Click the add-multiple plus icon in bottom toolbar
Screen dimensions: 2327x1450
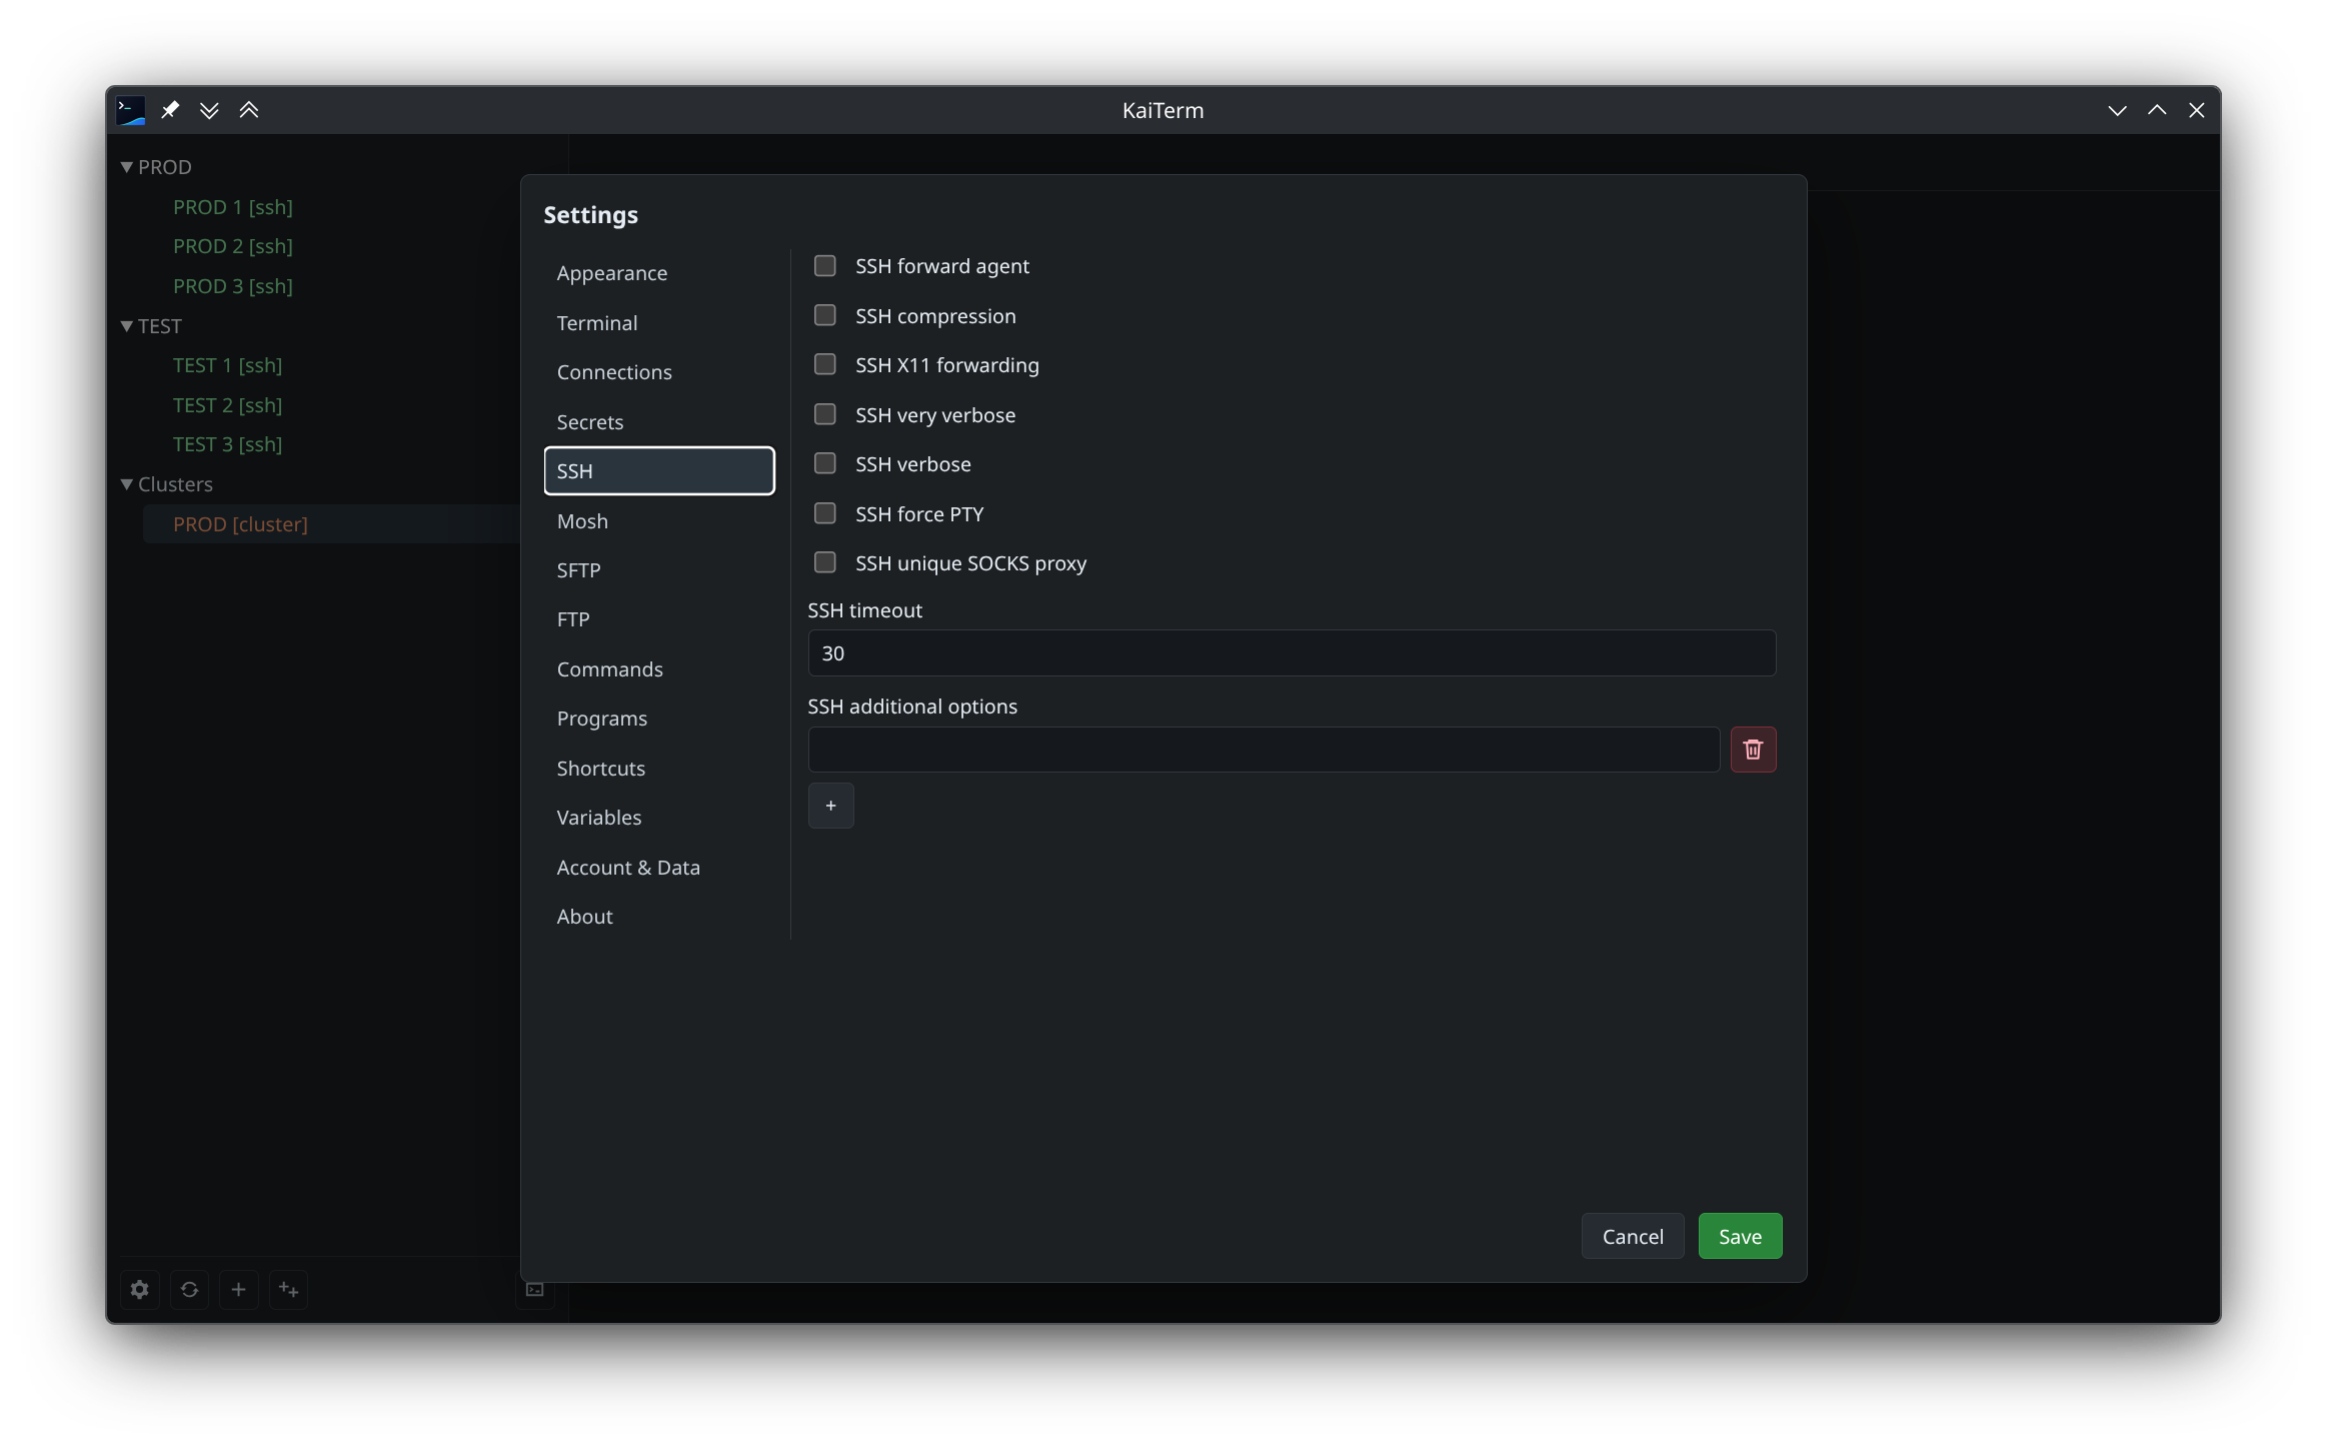click(288, 1289)
